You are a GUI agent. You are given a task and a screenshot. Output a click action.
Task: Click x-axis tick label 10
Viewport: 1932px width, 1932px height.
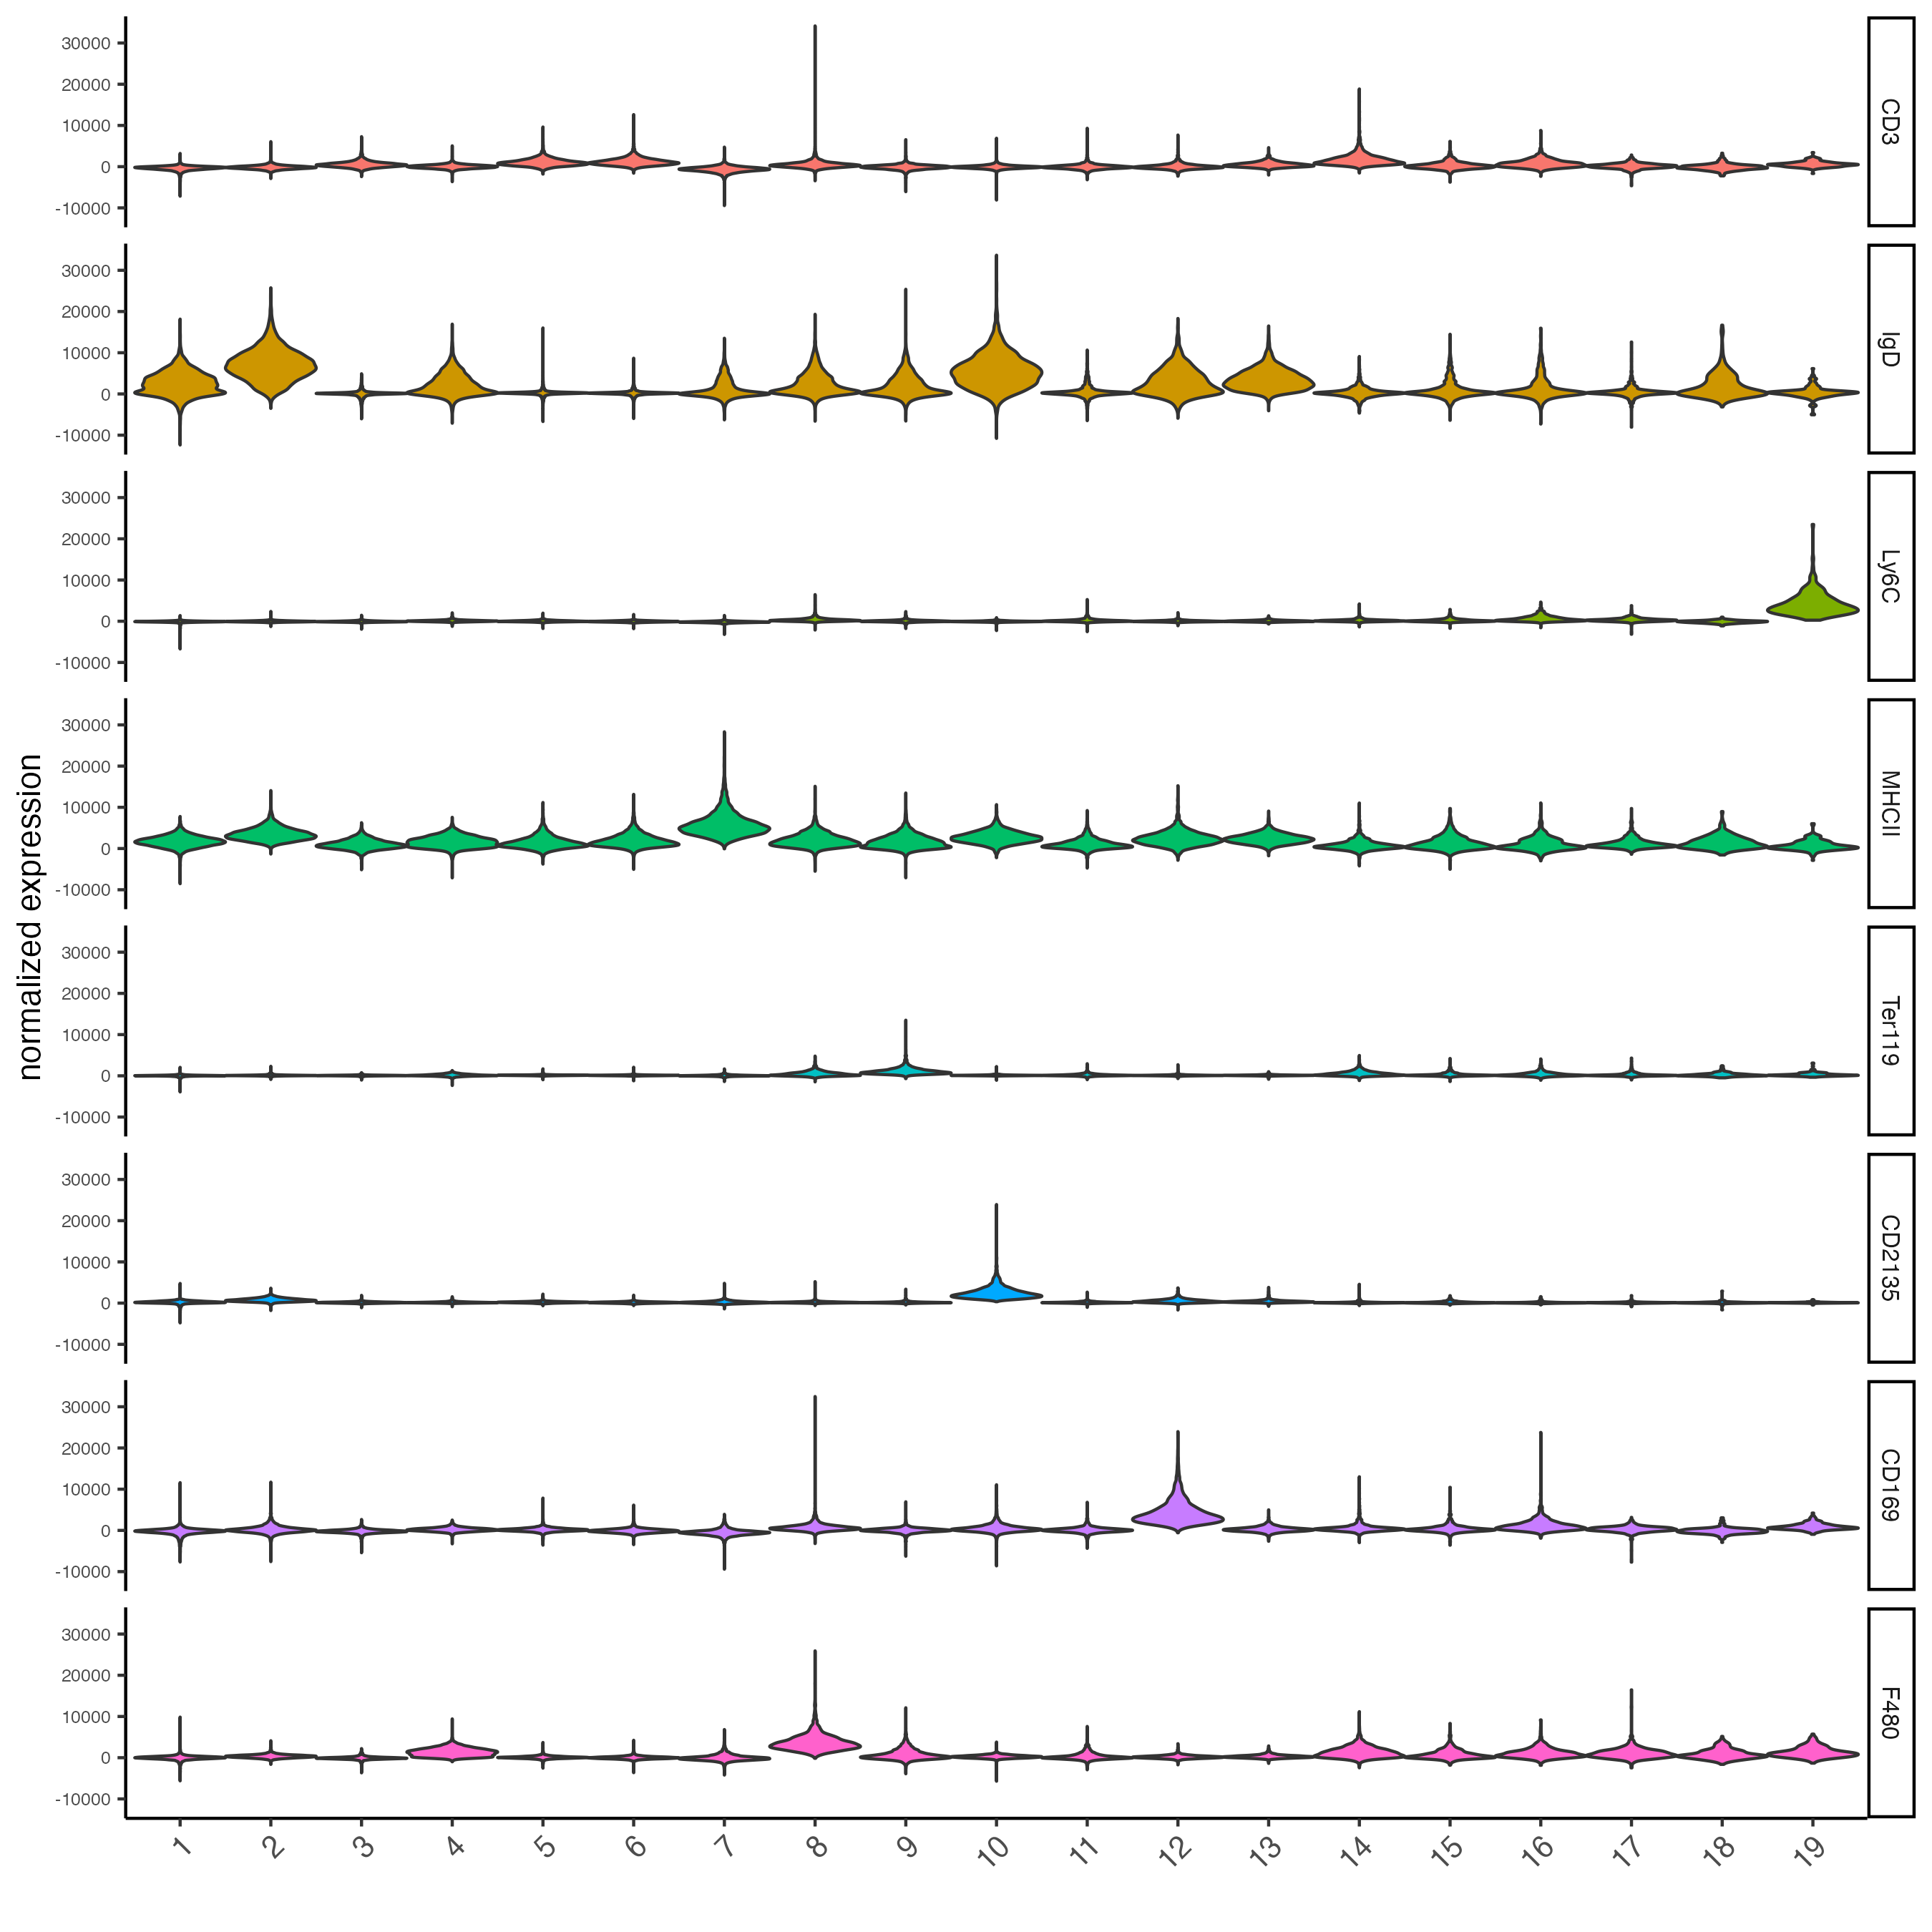pos(994,1851)
